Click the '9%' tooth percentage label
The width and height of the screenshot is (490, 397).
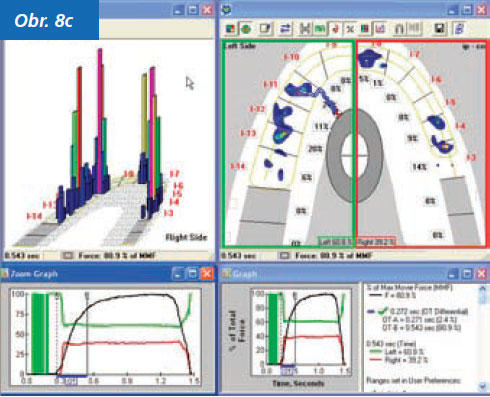coord(412,138)
